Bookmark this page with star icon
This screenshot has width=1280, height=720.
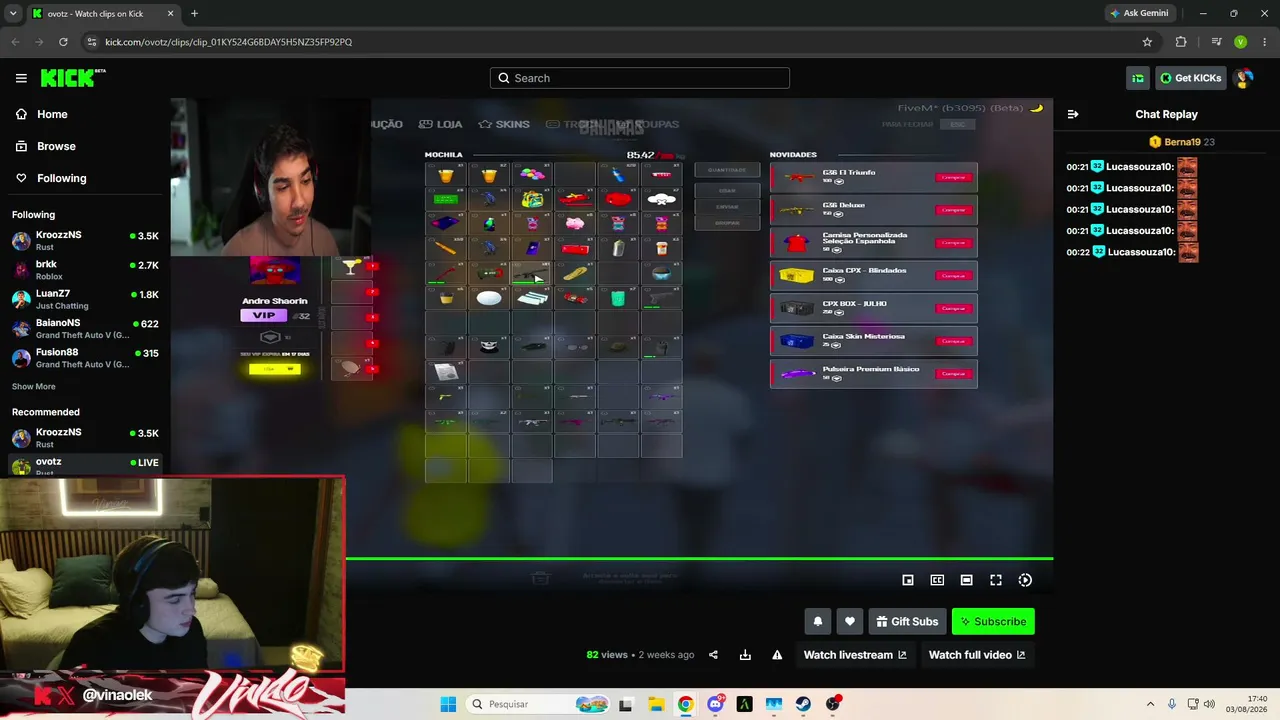point(1147,42)
